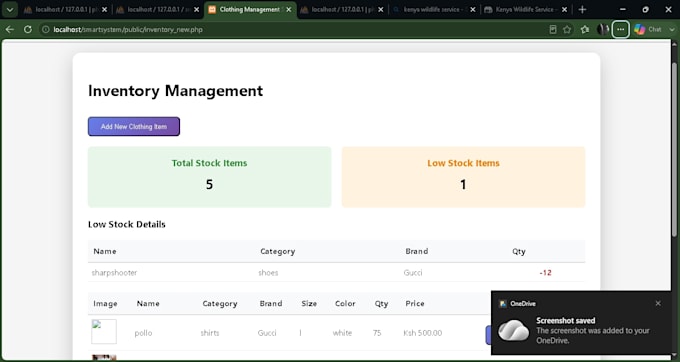This screenshot has width=680, height=362.
Task: Select the 'shoes' category cell
Action: tap(268, 273)
